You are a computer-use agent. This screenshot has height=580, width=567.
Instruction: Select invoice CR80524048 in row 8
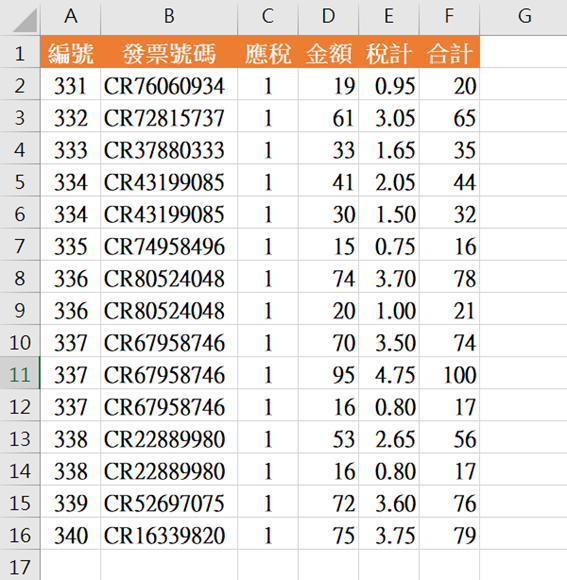169,277
